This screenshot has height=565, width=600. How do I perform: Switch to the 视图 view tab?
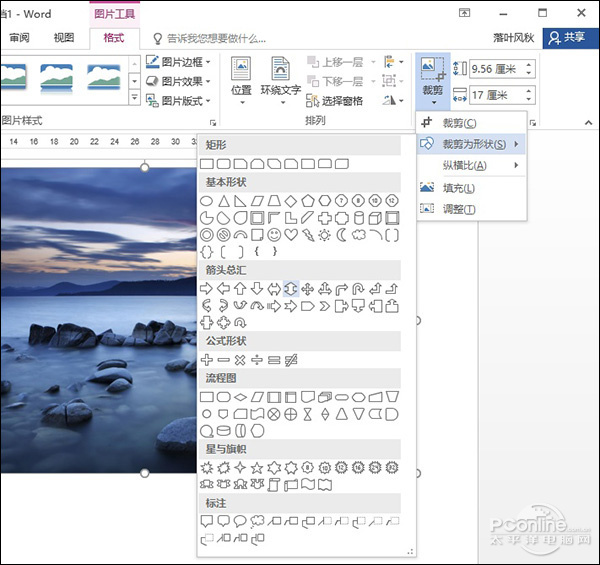[x=64, y=38]
